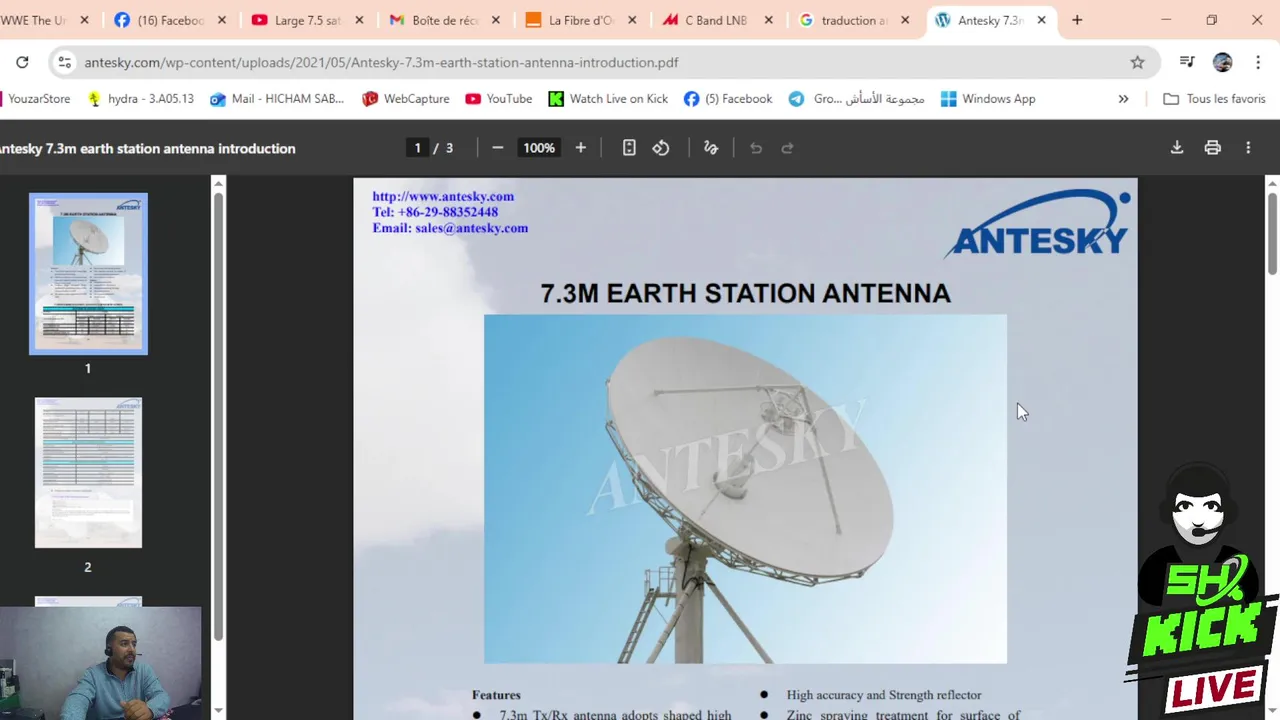Select page 2 thumbnail

[x=88, y=472]
